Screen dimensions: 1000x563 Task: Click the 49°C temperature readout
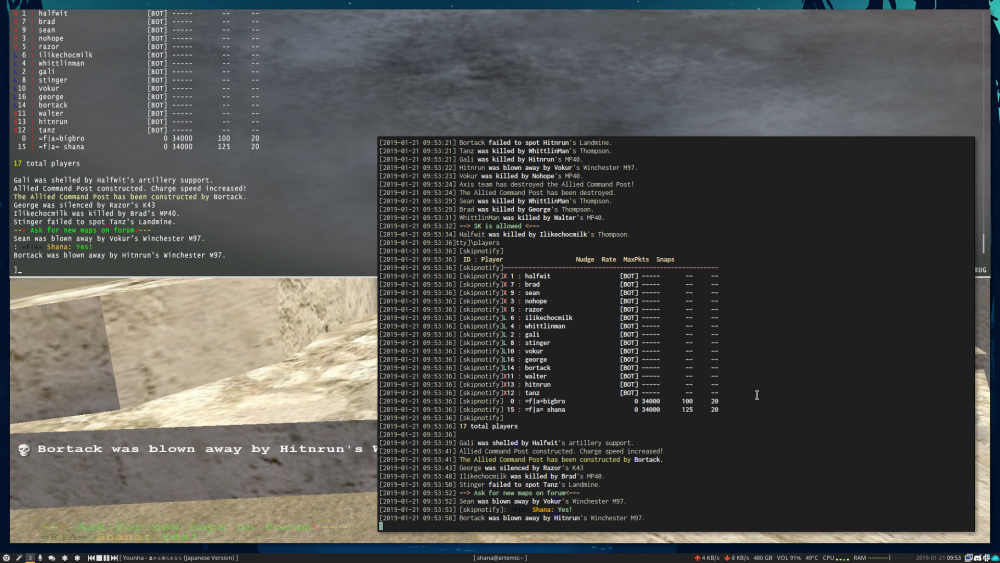pyautogui.click(x=812, y=558)
